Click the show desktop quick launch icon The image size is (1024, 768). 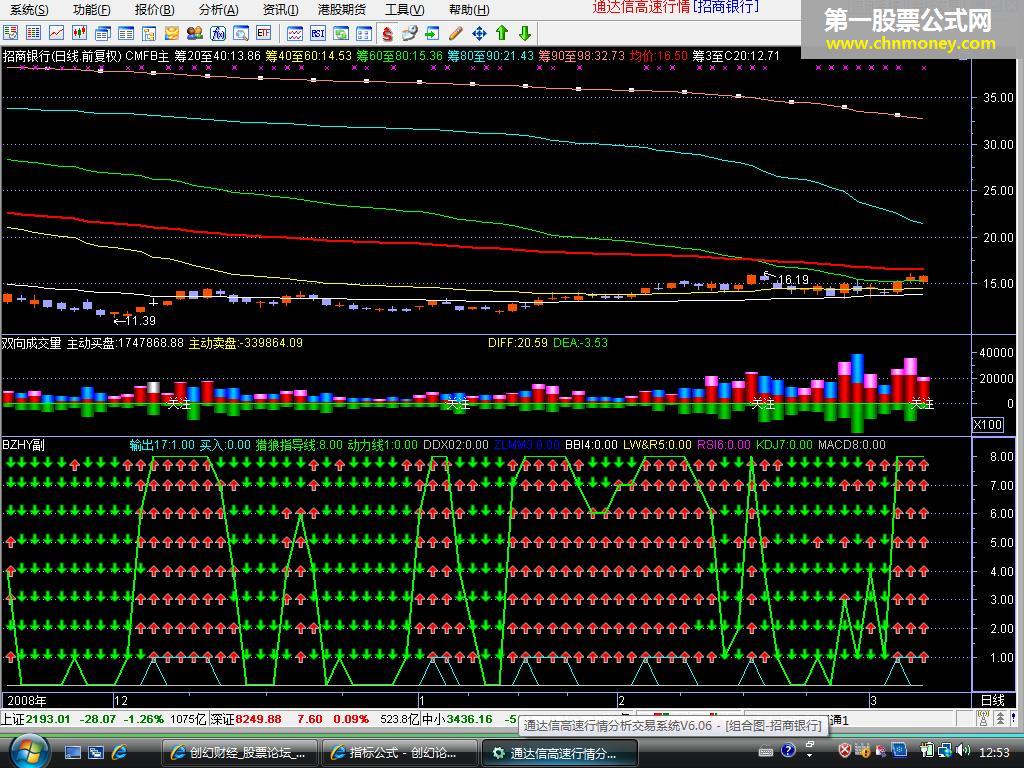click(x=72, y=752)
